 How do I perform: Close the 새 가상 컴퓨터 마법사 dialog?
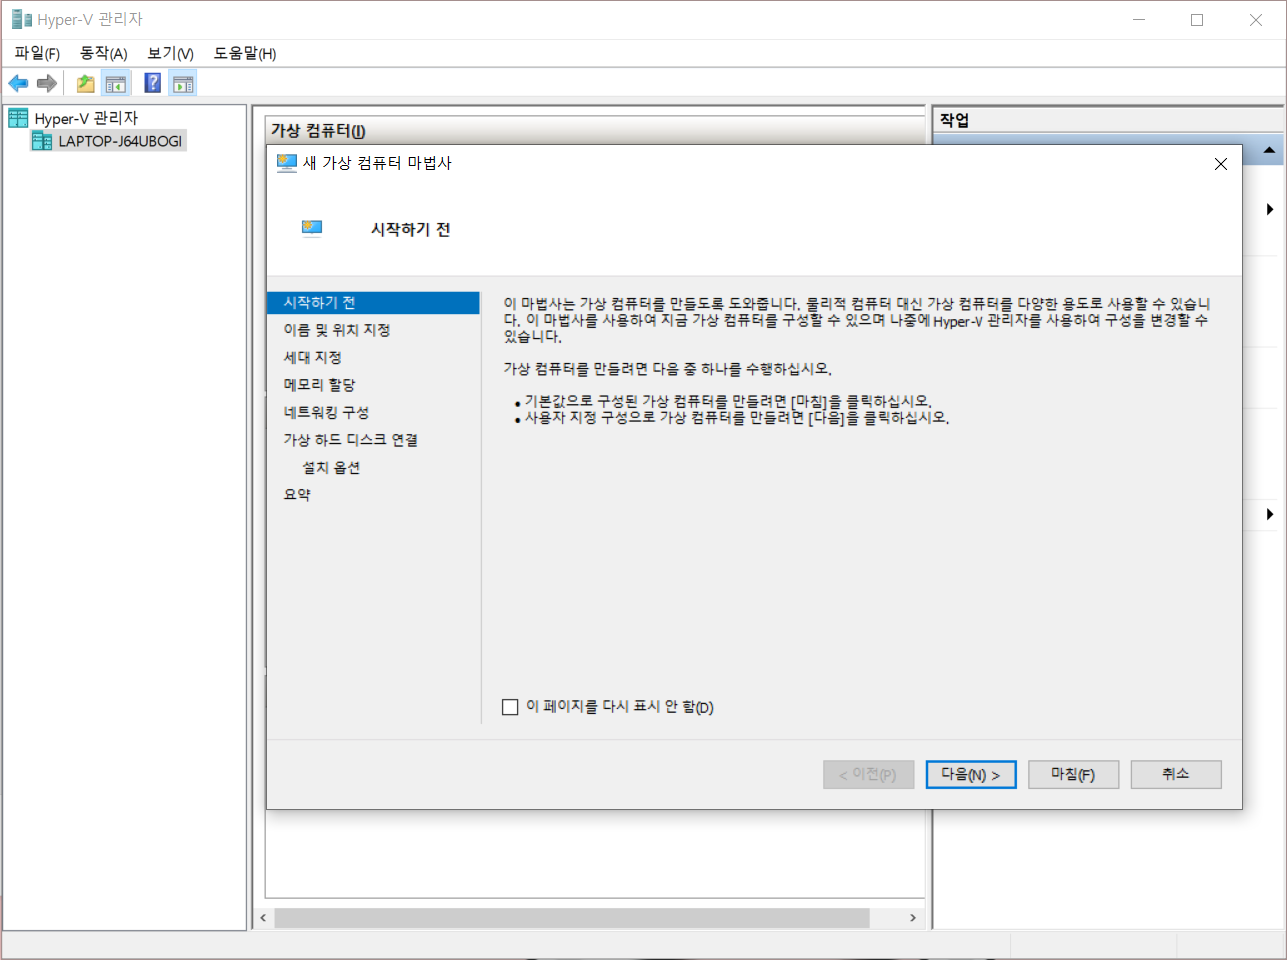point(1220,164)
